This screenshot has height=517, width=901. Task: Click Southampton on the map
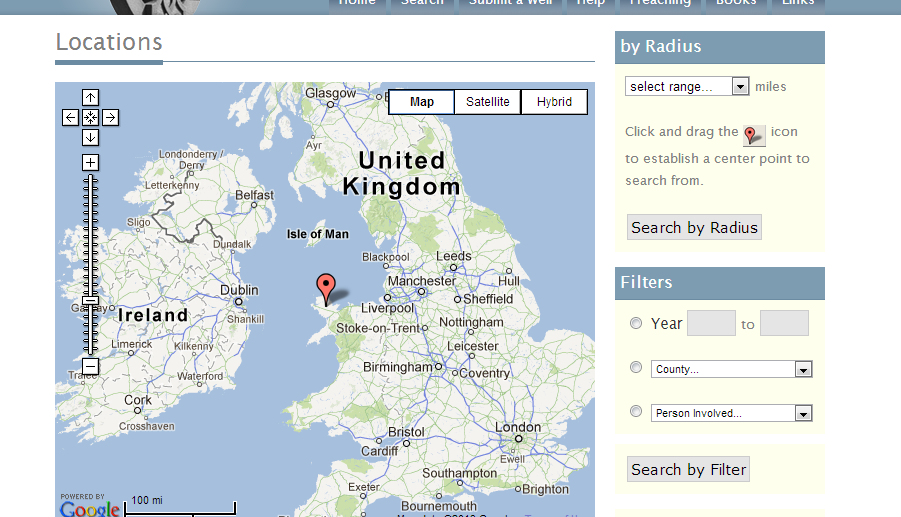460,473
